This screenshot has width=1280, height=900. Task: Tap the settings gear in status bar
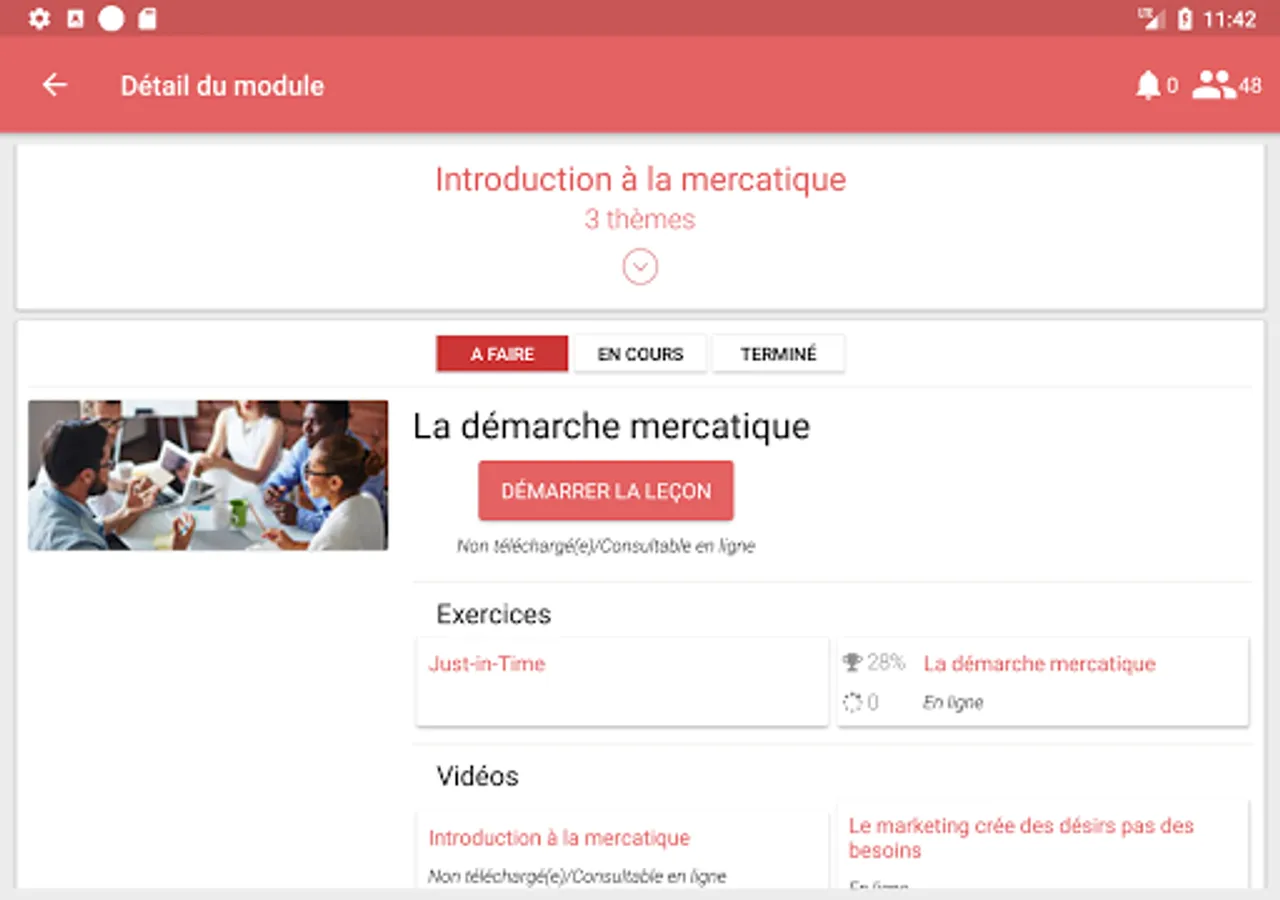coord(39,18)
